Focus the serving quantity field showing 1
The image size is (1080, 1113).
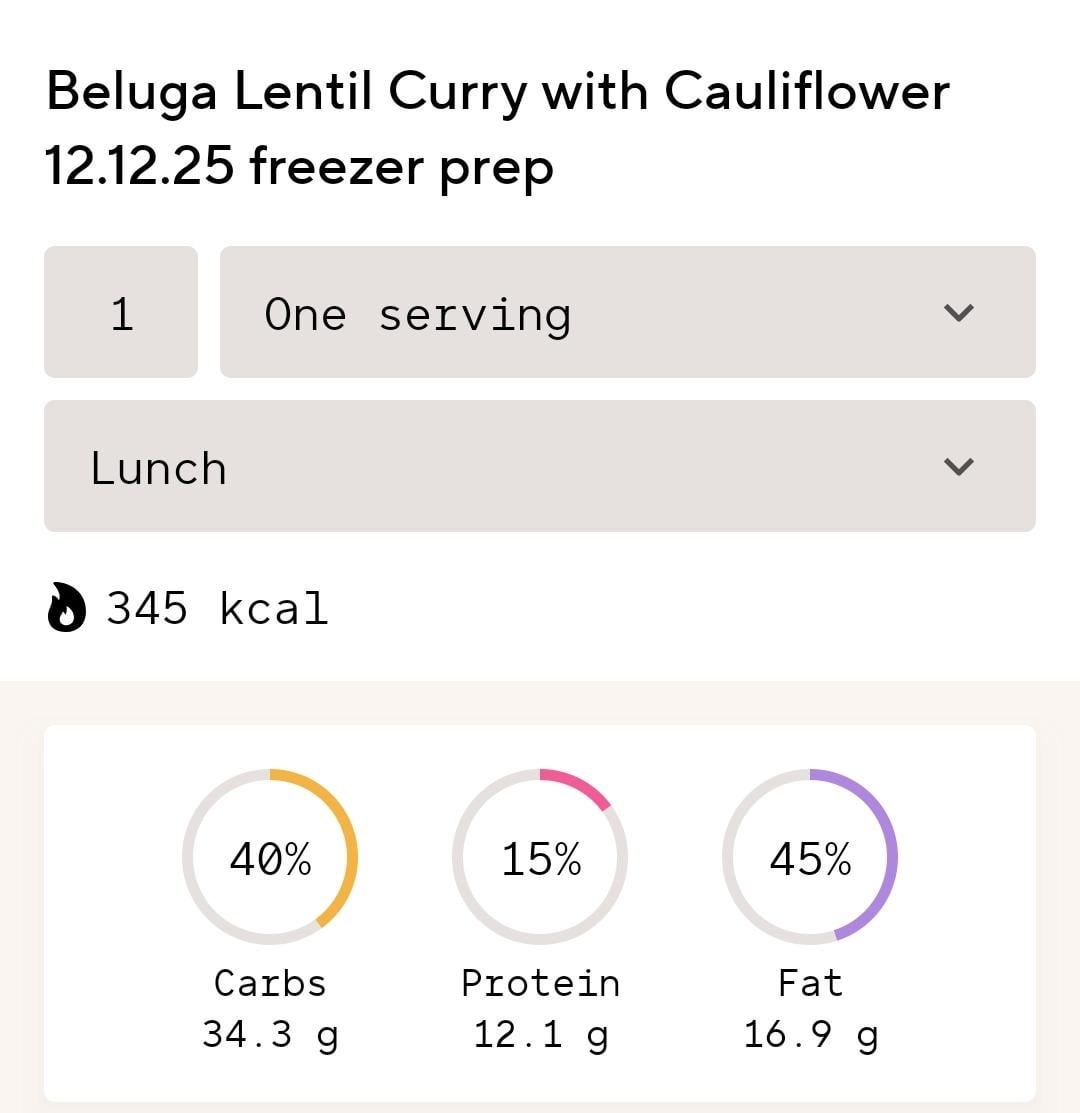(x=121, y=313)
